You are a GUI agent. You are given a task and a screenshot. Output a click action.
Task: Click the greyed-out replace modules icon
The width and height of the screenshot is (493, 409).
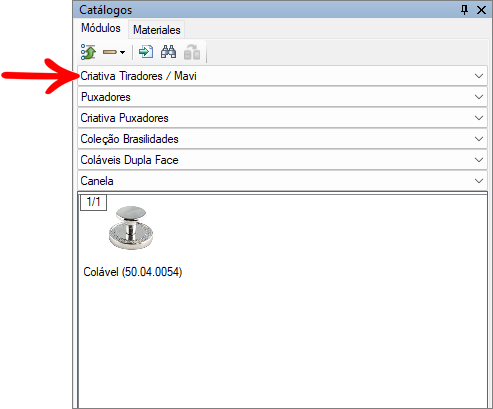pos(192,52)
